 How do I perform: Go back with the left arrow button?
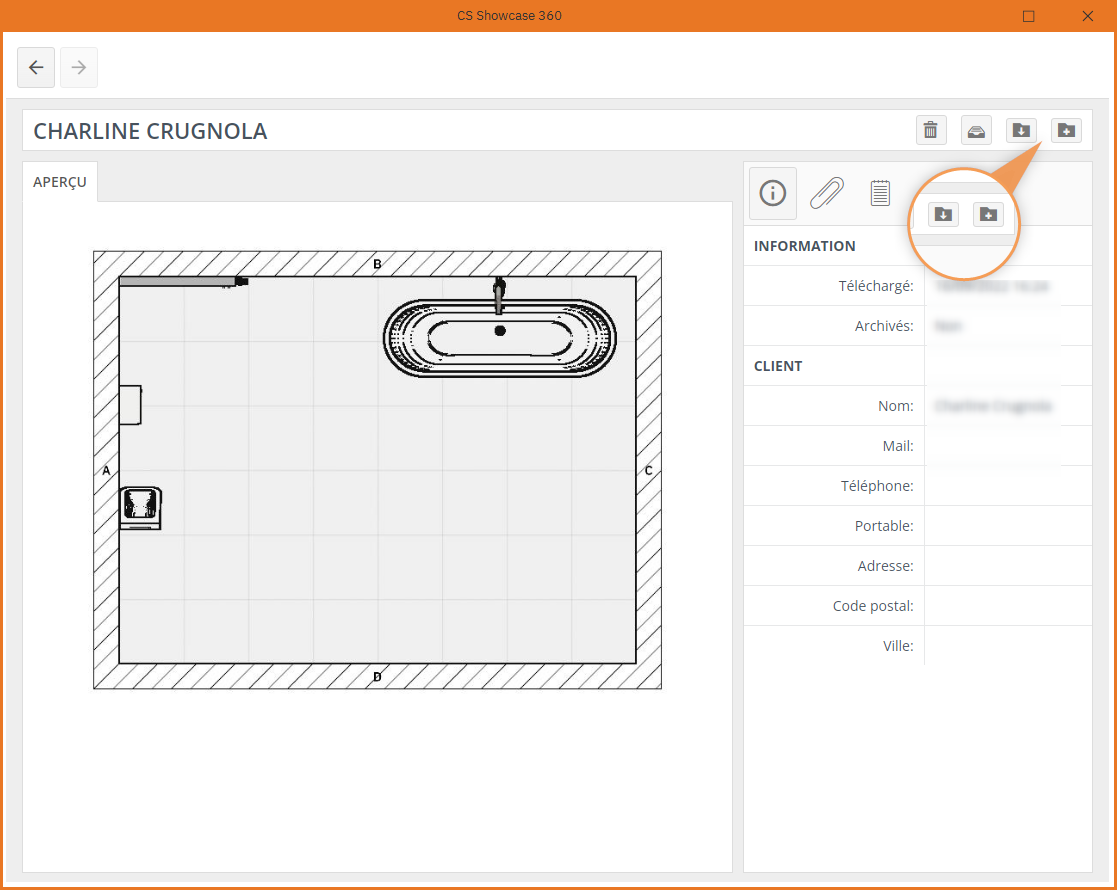tap(36, 68)
